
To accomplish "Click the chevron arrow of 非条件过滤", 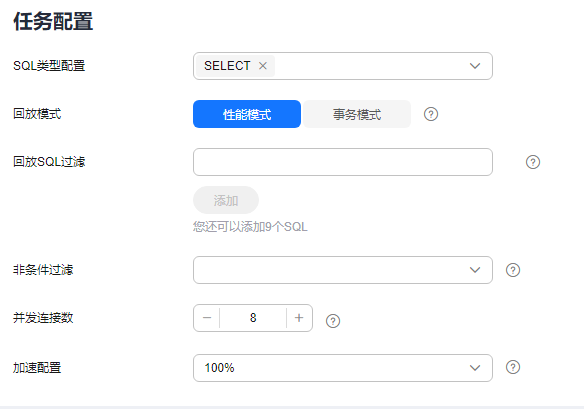I will click(x=474, y=270).
